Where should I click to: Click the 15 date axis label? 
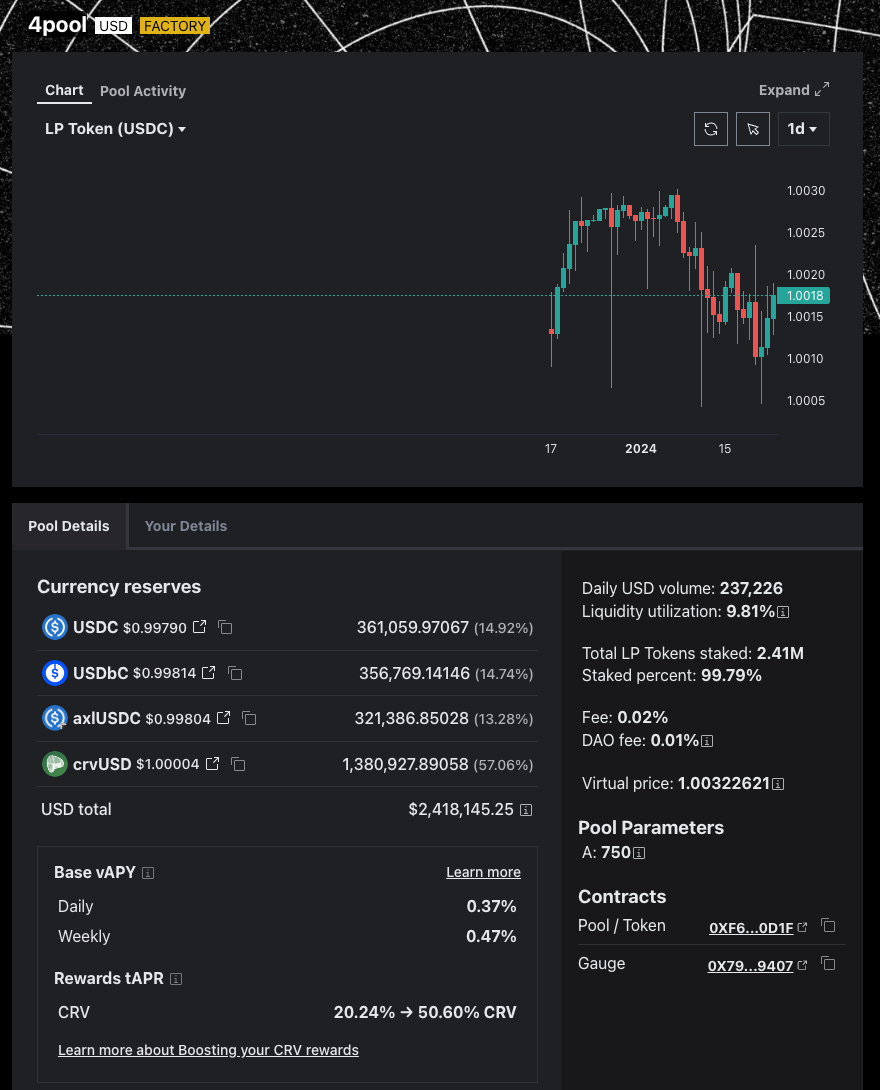coord(724,449)
